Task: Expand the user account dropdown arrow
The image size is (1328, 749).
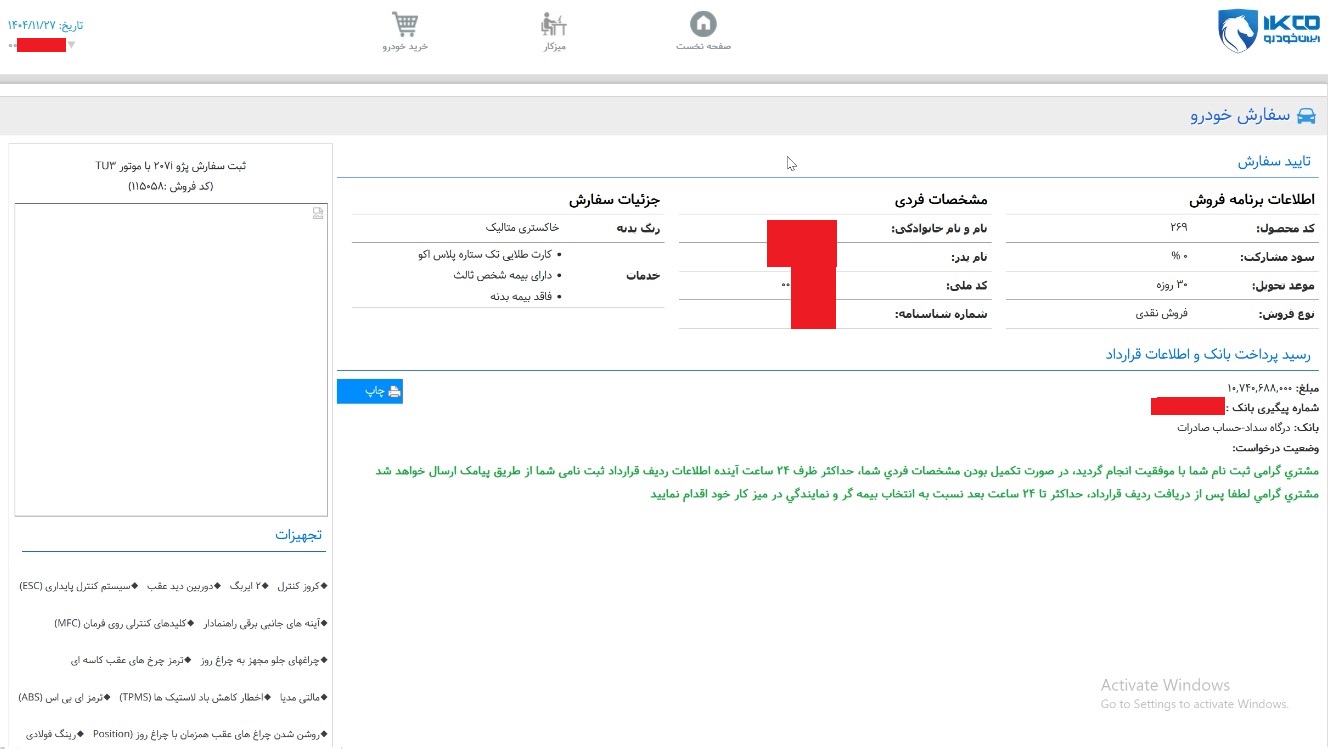Action: (x=71, y=45)
